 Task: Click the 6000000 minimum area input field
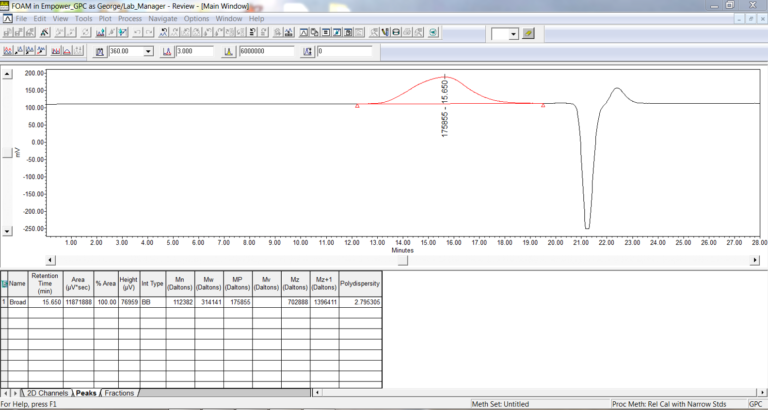click(x=266, y=51)
